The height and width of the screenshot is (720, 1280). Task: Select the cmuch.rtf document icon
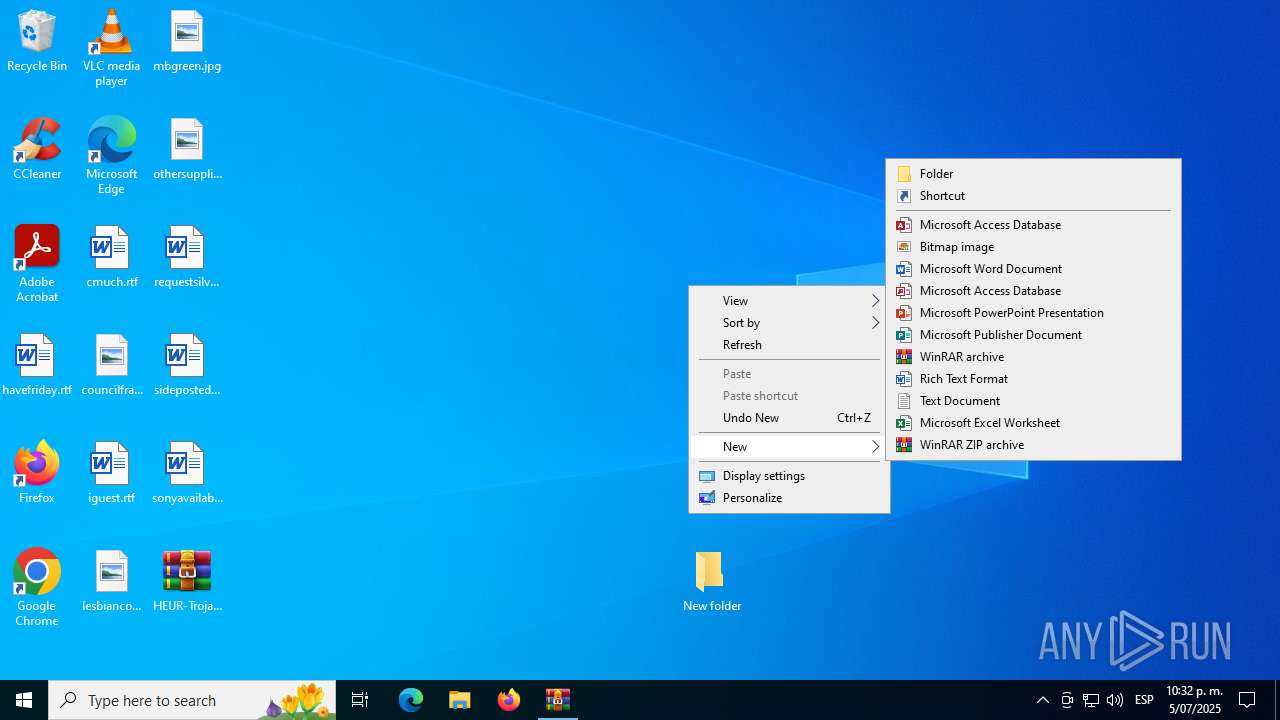point(111,258)
